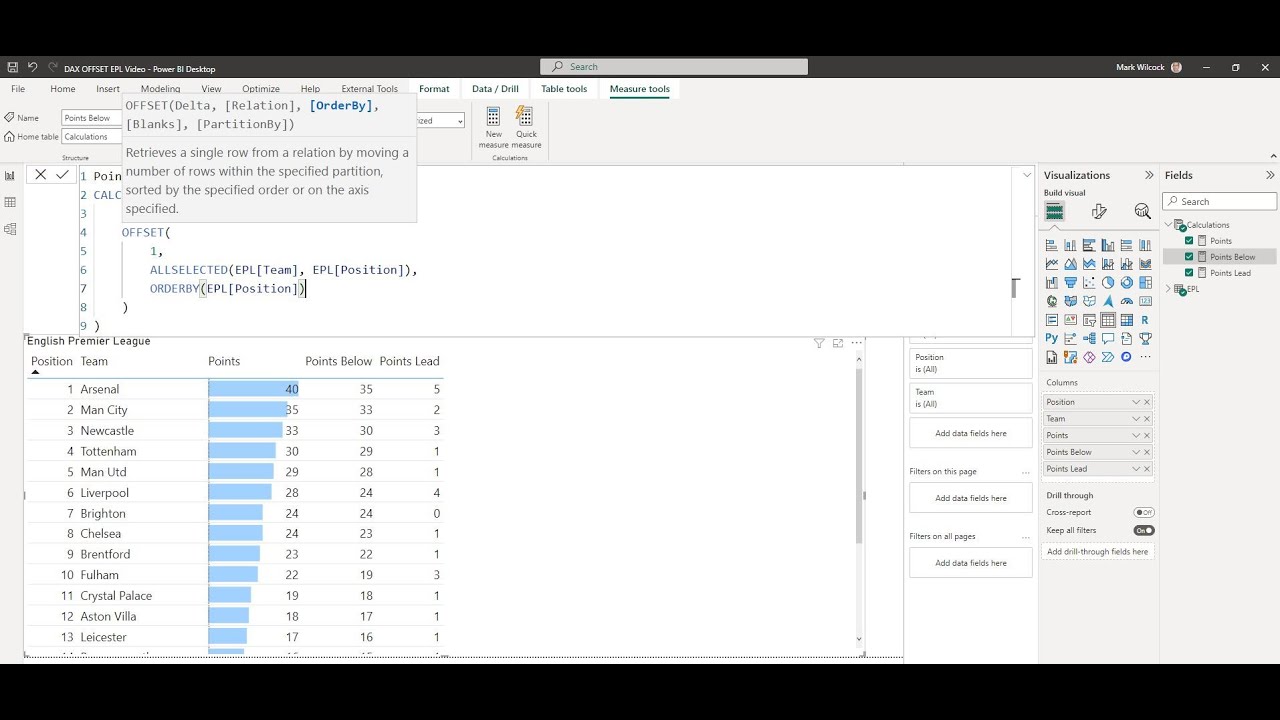The height and width of the screenshot is (720, 1280).
Task: Open Data view from the left sidebar
Action: coord(10,202)
